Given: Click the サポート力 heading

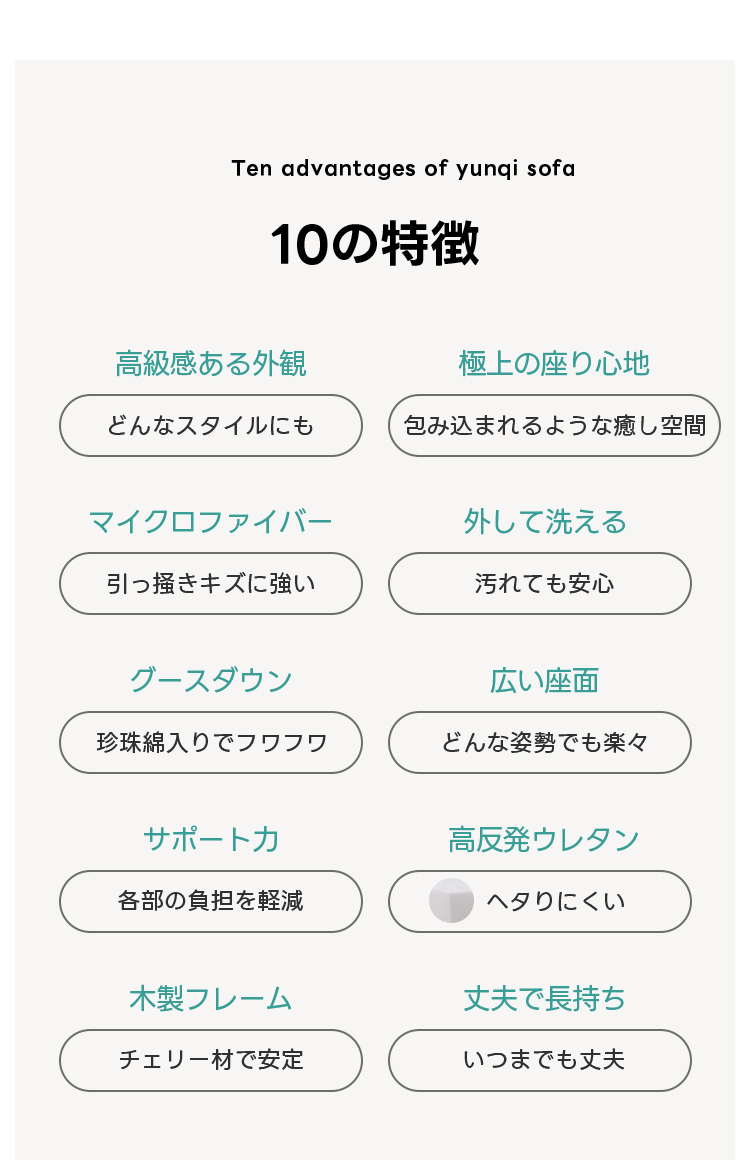Looking at the screenshot, I should pos(211,839).
